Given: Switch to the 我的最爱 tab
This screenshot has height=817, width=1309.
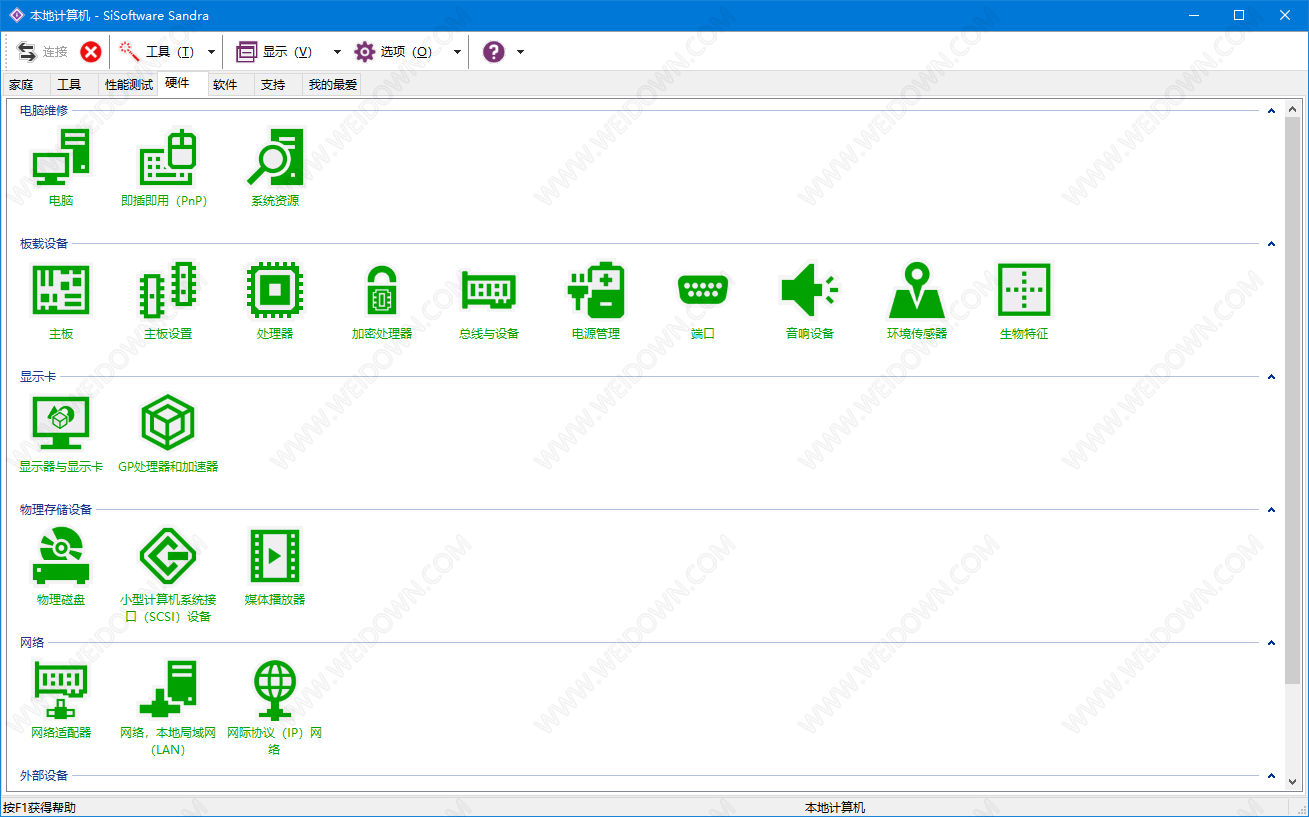Looking at the screenshot, I should pyautogui.click(x=332, y=85).
